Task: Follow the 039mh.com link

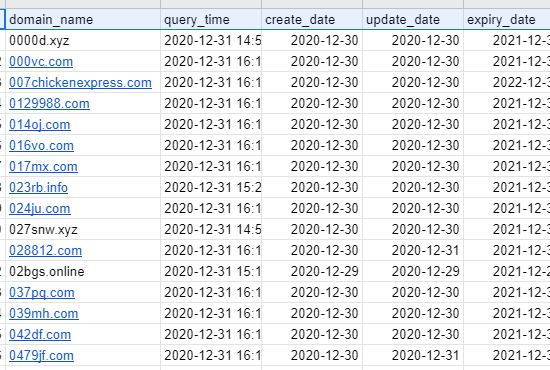Action: pos(43,314)
